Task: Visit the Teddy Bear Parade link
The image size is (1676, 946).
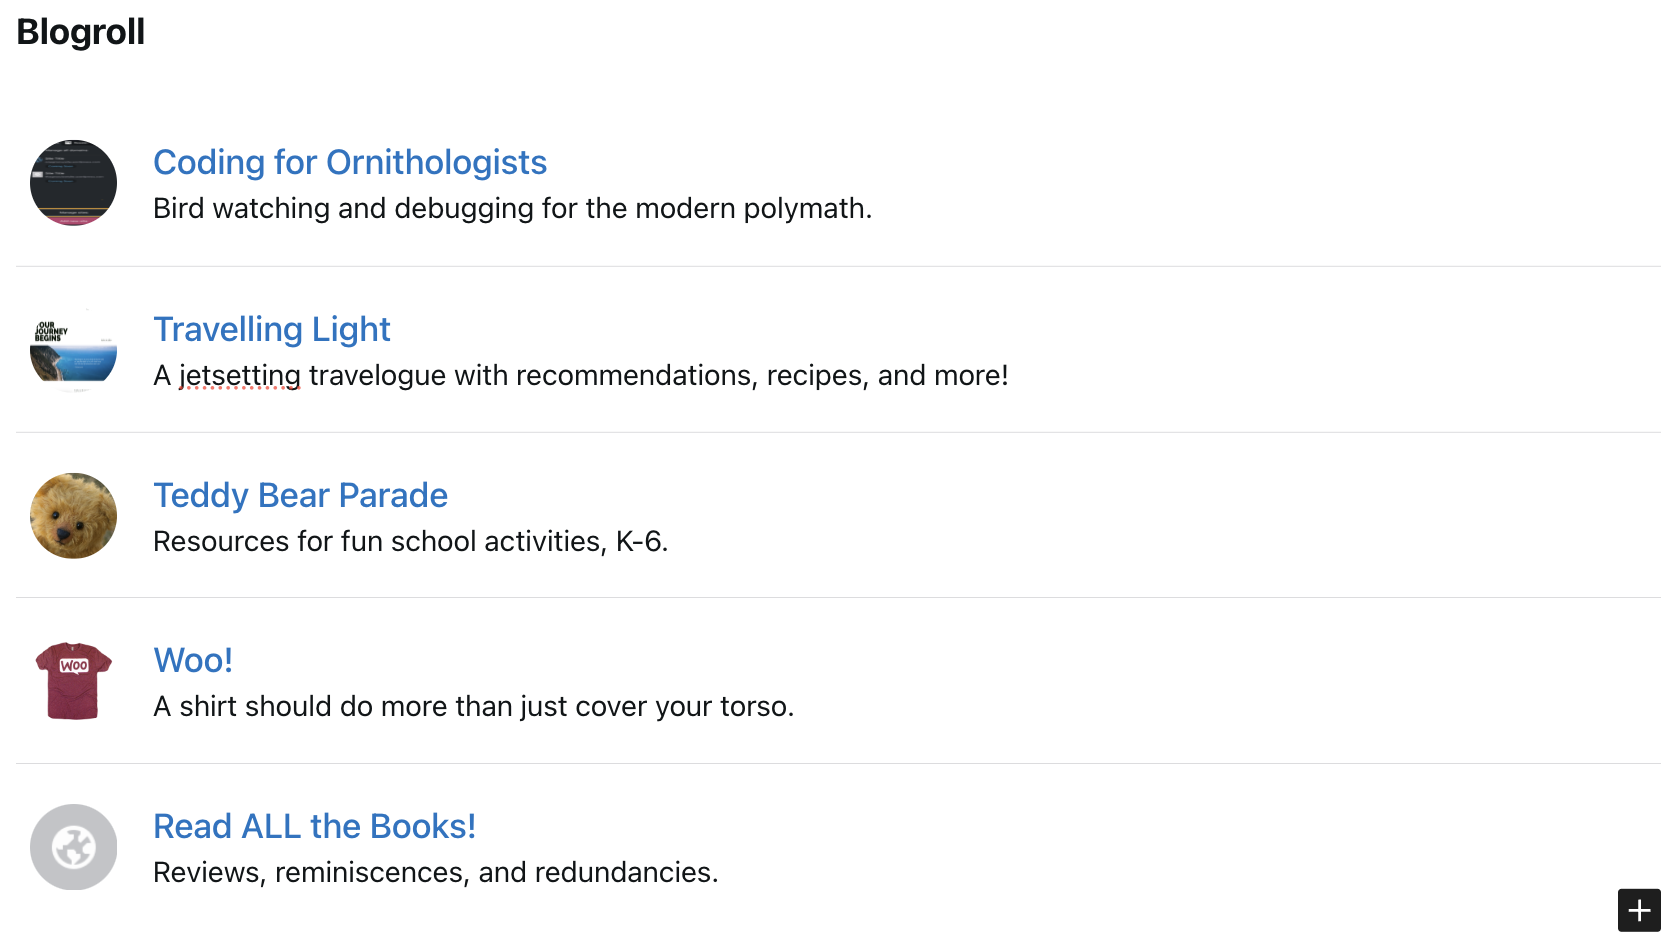Action: [300, 495]
